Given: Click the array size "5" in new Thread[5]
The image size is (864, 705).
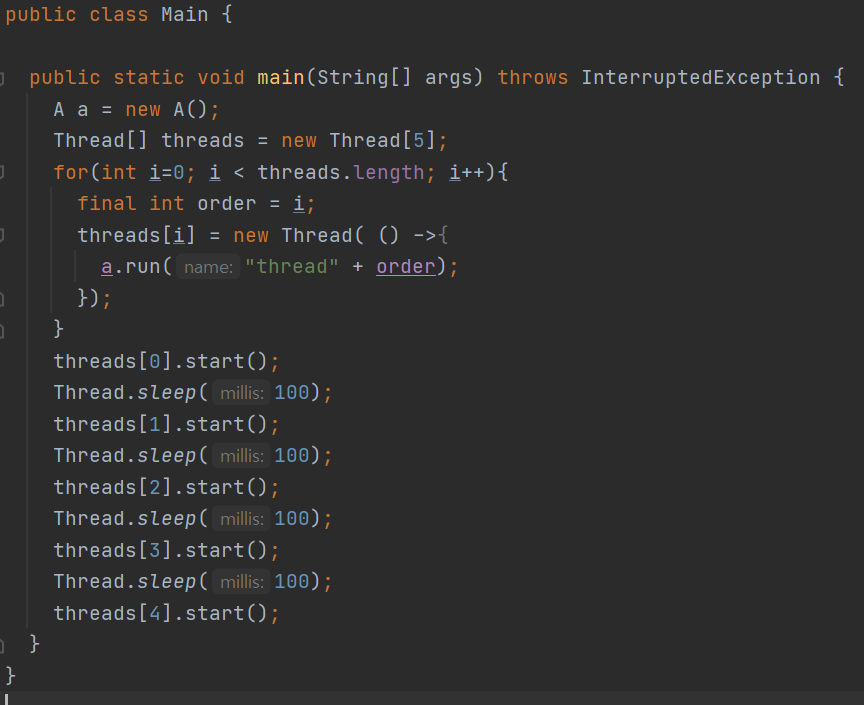Looking at the screenshot, I should (x=419, y=141).
